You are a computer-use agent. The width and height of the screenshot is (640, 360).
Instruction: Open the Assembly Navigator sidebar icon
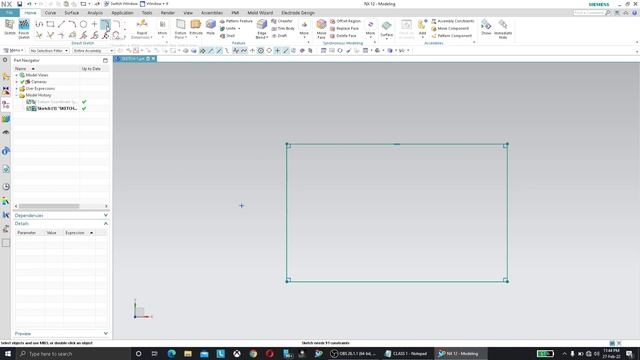coord(6,76)
